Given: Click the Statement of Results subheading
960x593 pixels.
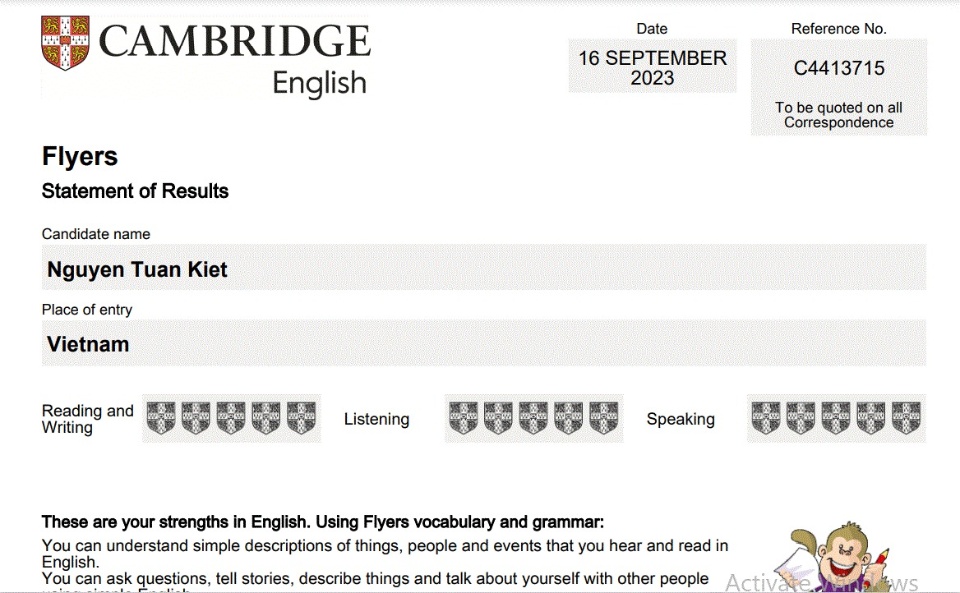Looking at the screenshot, I should (x=135, y=191).
